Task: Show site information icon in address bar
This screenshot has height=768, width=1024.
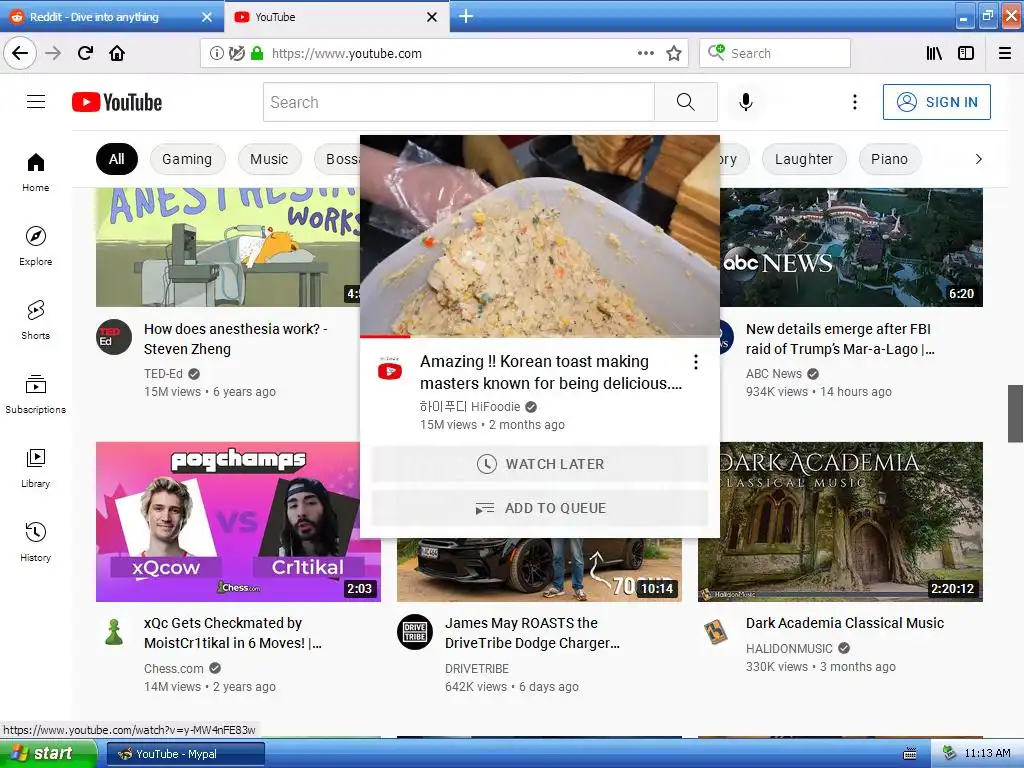Action: point(216,54)
